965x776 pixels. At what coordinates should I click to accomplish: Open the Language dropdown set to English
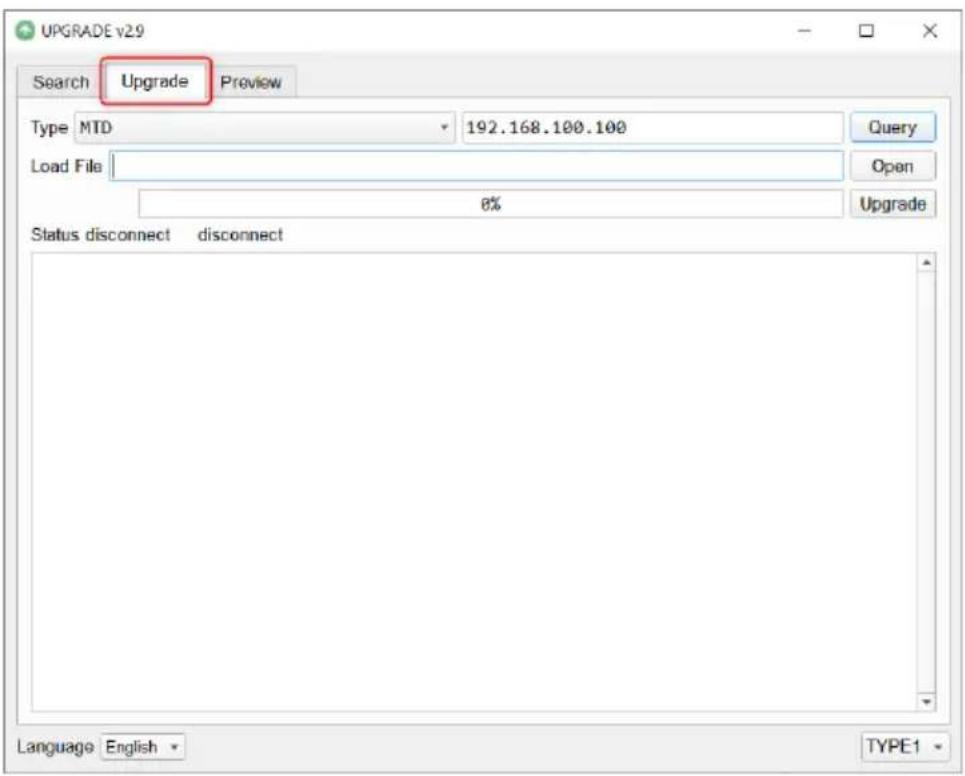click(x=143, y=746)
